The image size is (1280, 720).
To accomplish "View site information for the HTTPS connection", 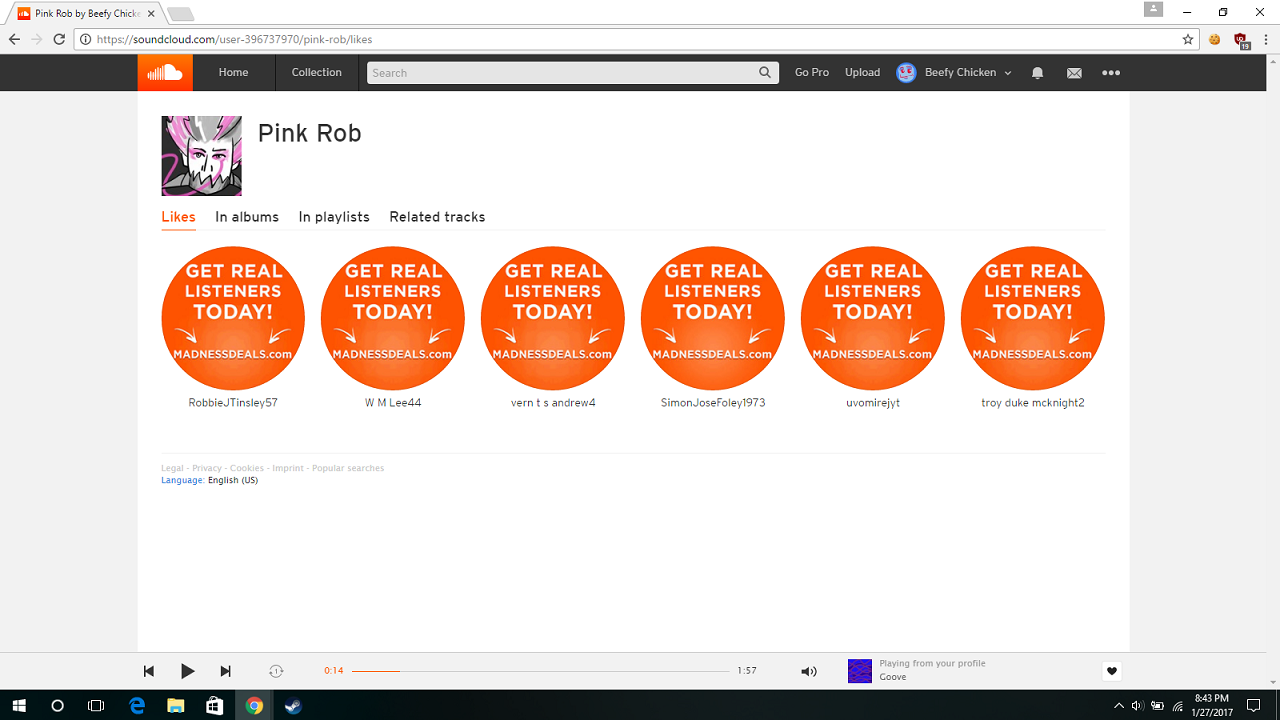I will point(86,39).
